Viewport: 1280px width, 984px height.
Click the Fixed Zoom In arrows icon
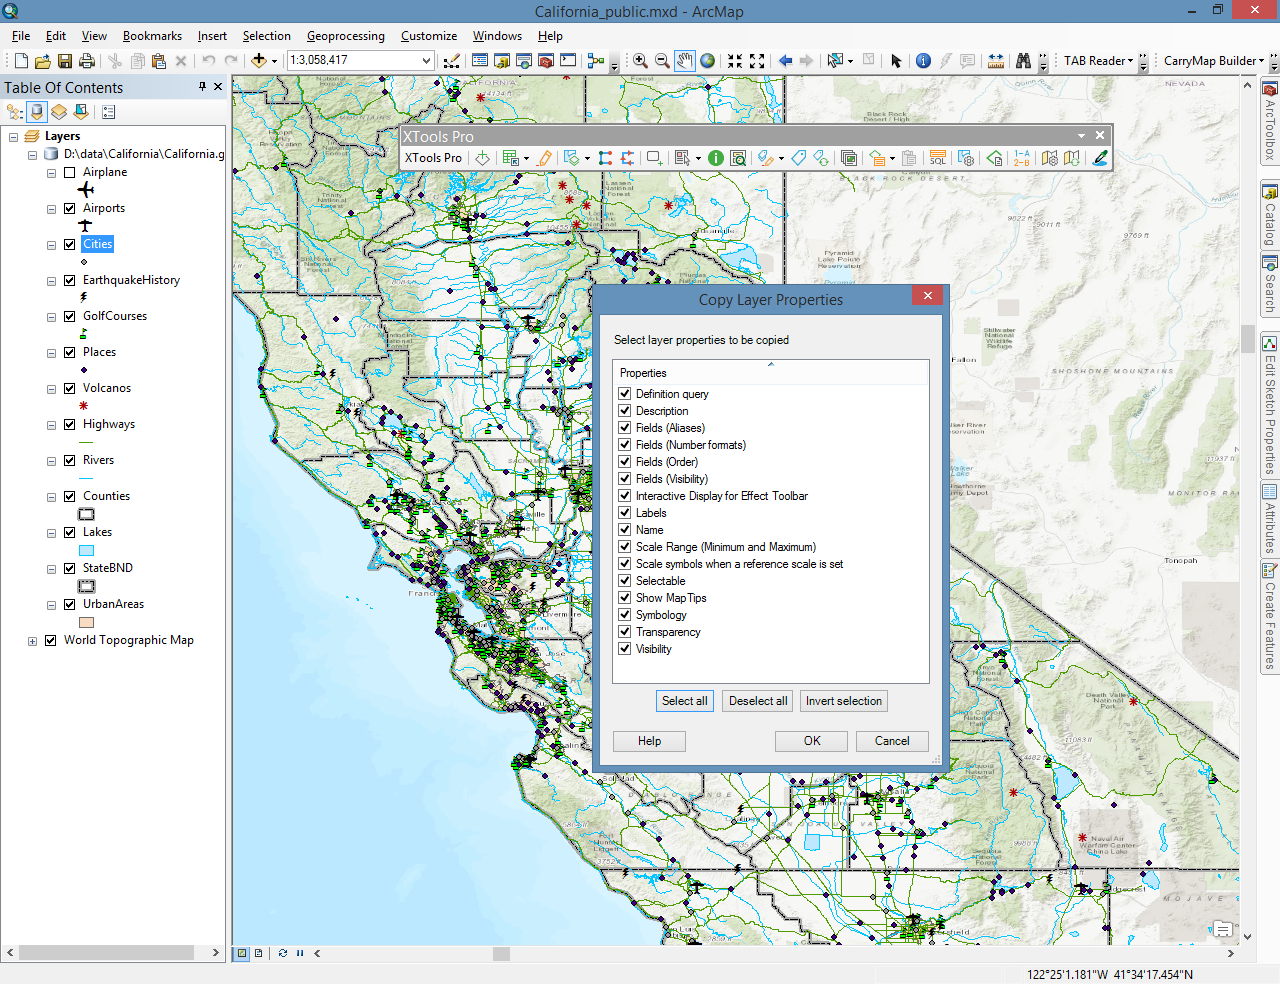click(x=735, y=61)
